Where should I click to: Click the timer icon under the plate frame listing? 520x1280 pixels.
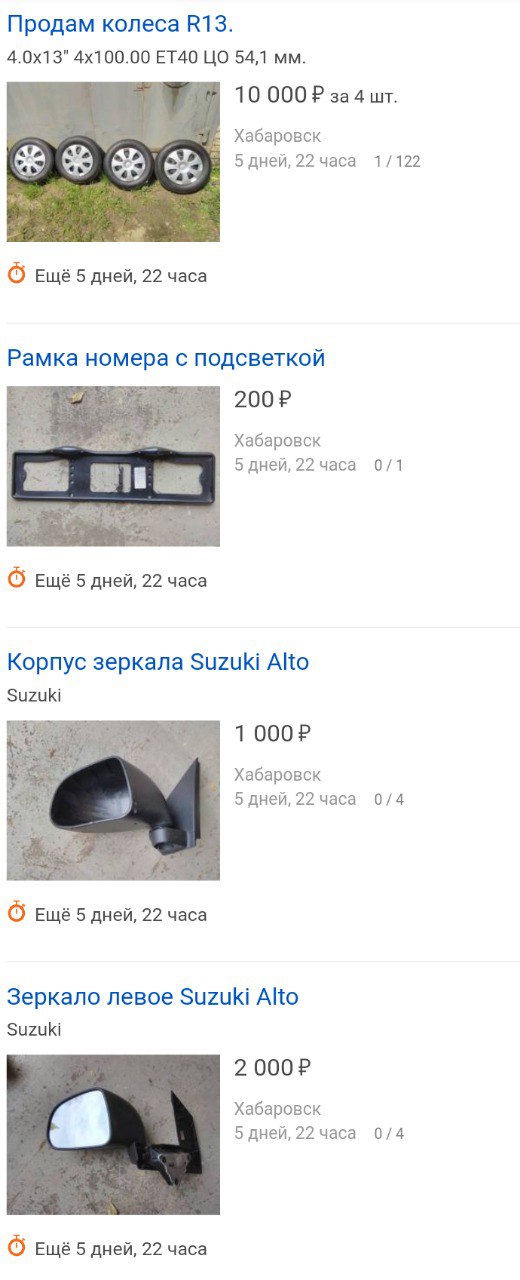(17, 579)
